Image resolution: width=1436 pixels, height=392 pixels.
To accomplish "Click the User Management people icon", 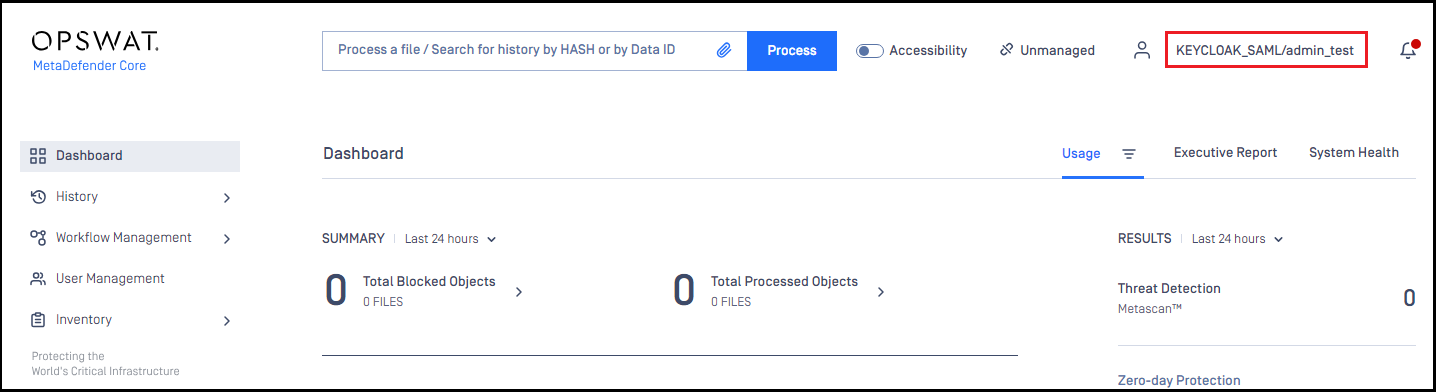I will pos(38,279).
